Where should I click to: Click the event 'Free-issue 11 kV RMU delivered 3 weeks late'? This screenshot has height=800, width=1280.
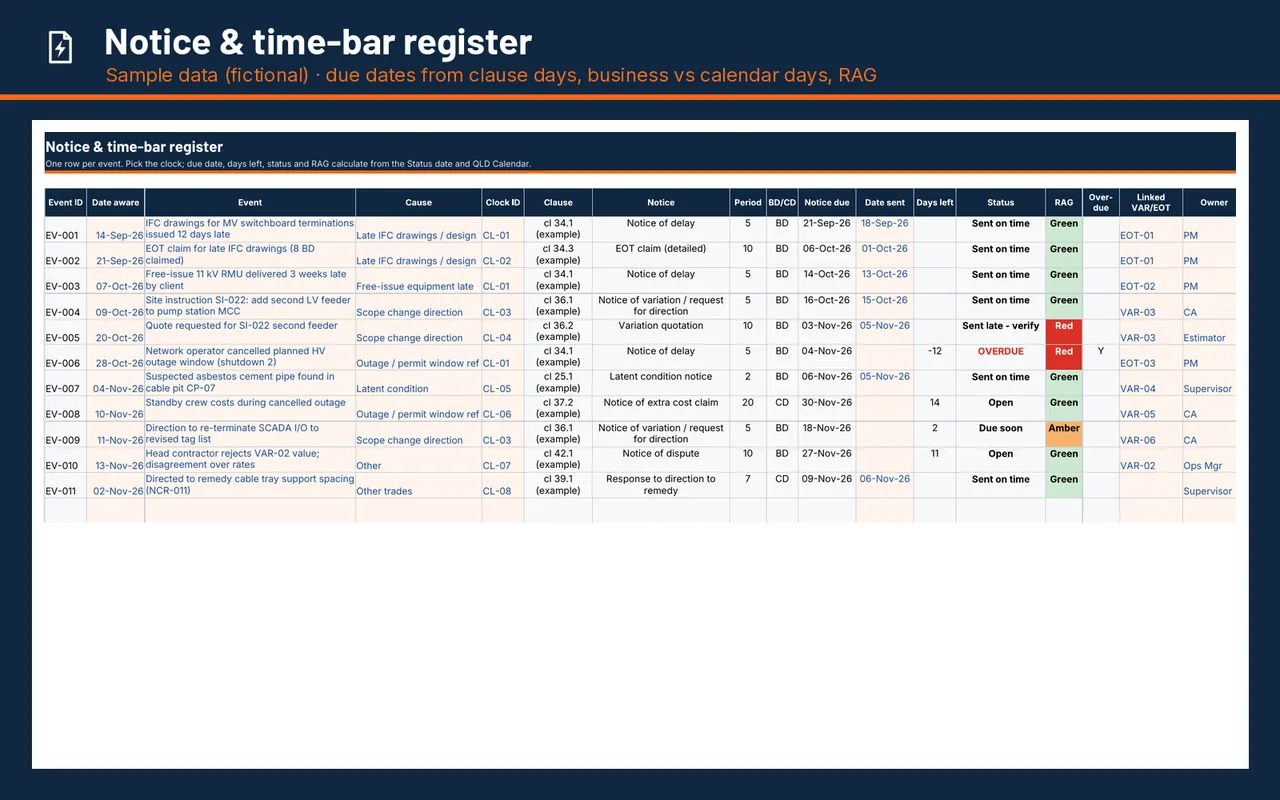tap(250, 280)
